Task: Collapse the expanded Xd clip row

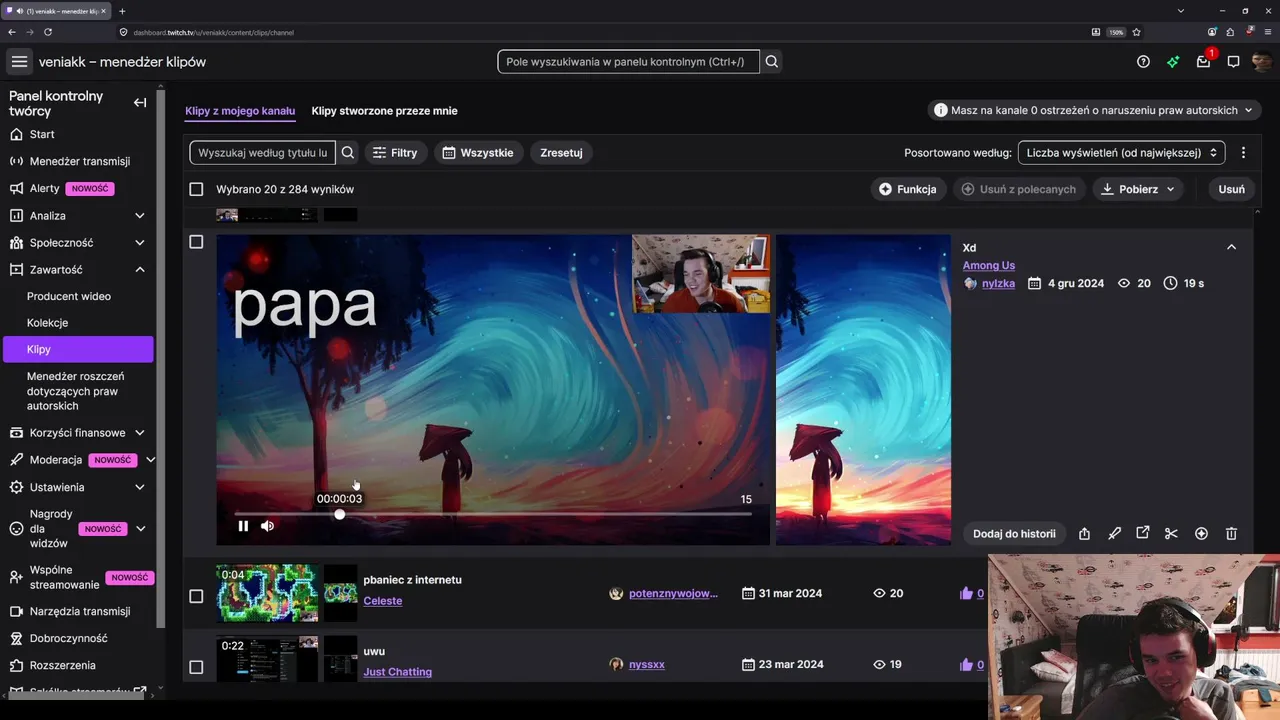Action: click(x=1231, y=247)
